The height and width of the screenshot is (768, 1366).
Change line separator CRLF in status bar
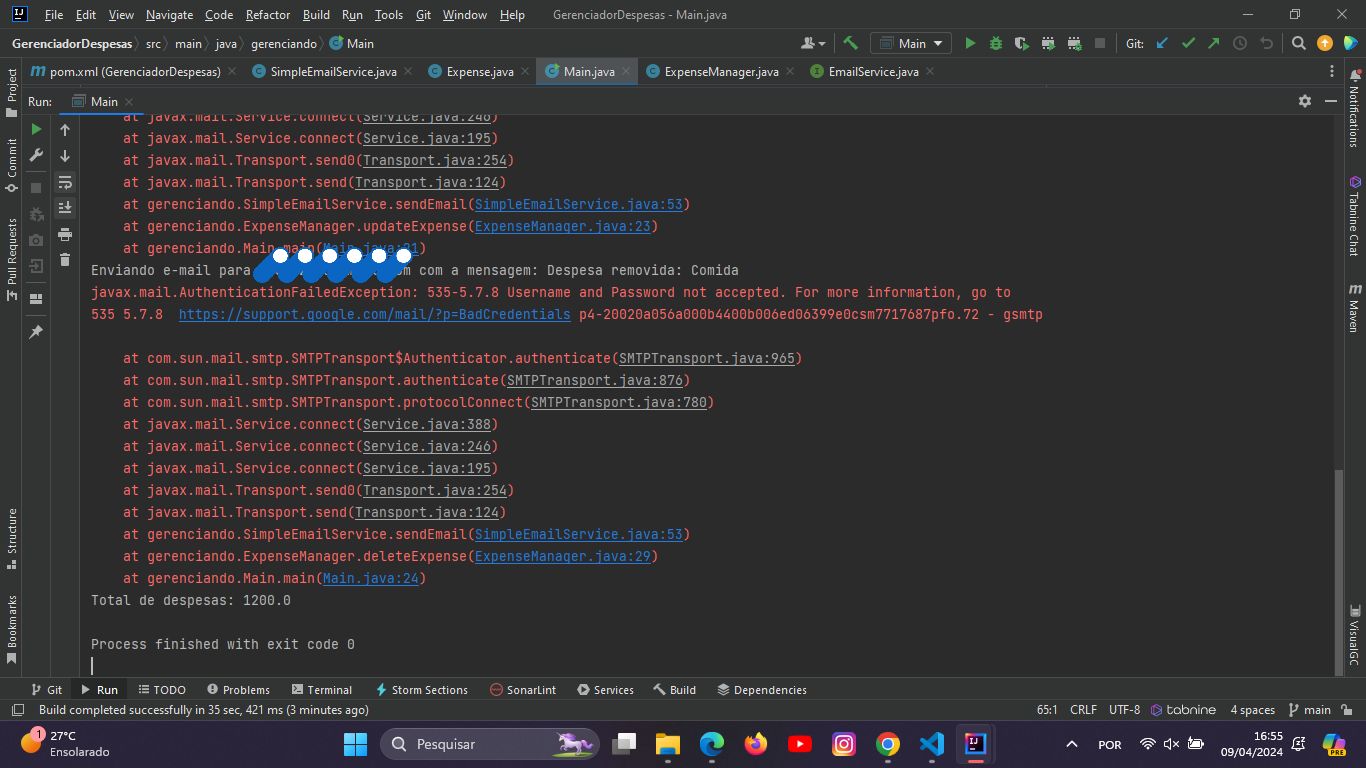click(x=1083, y=710)
